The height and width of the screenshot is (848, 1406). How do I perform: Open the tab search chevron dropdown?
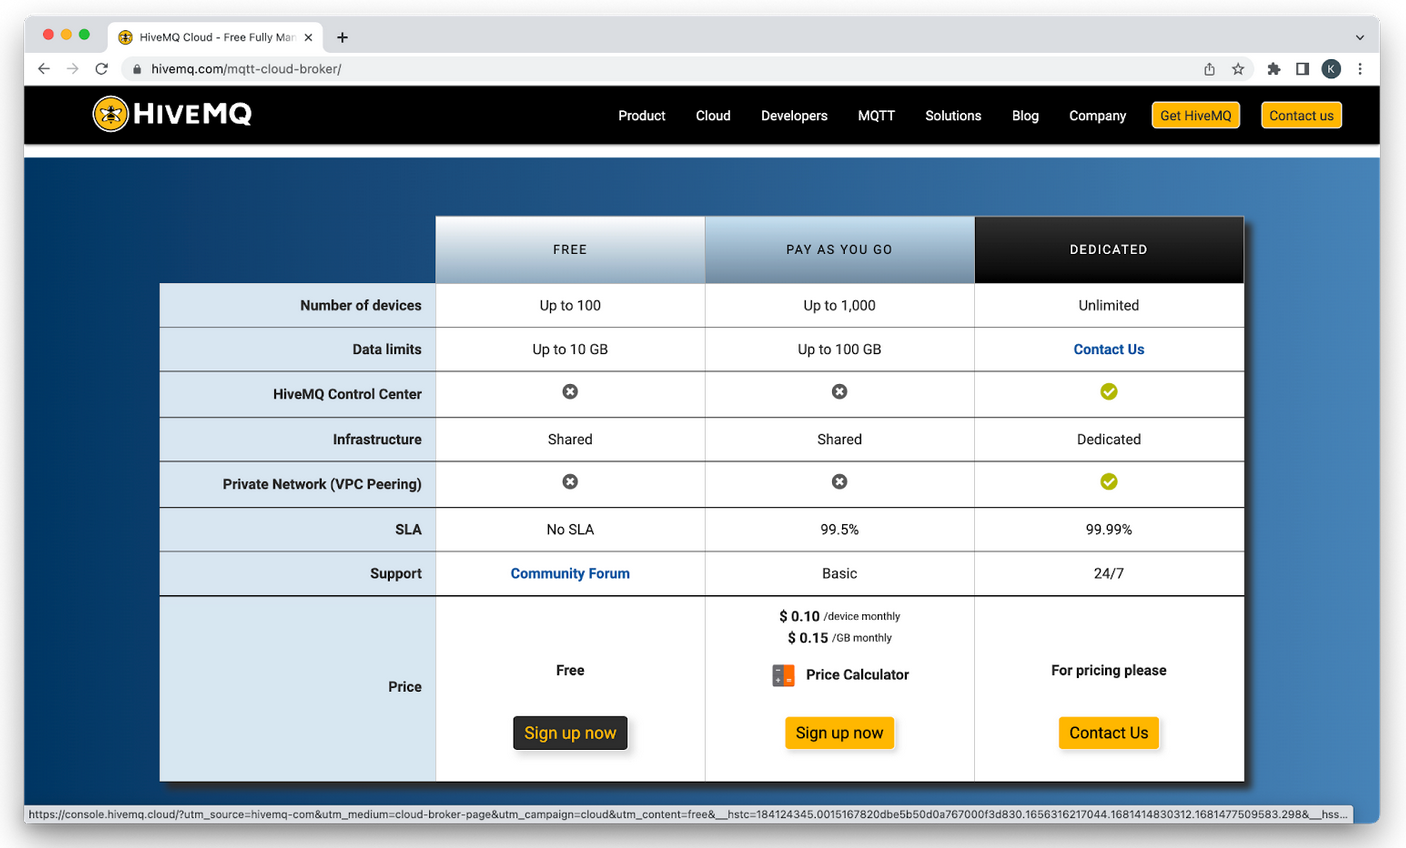(1360, 37)
